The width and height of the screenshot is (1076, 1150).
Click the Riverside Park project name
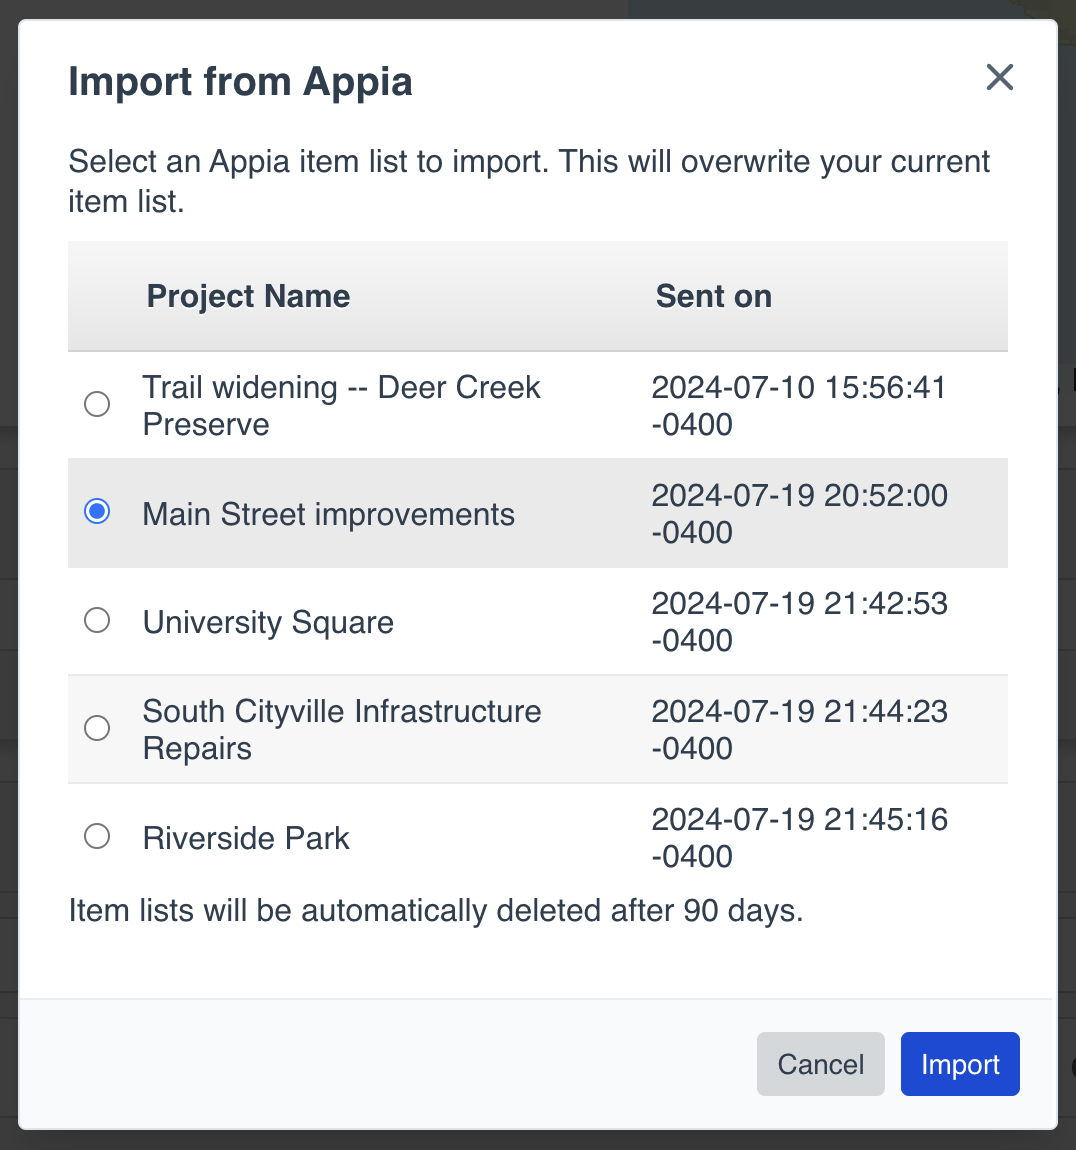[245, 838]
